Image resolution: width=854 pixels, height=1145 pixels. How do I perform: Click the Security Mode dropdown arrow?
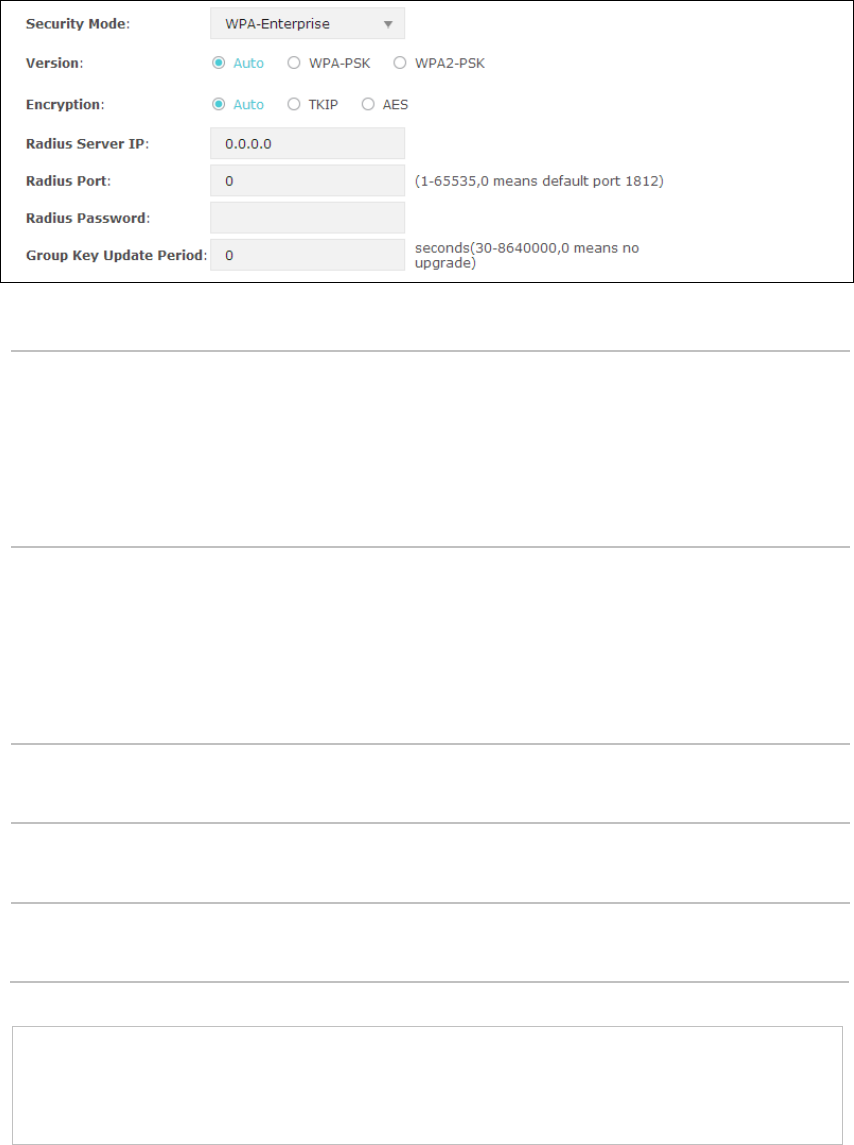coord(388,24)
